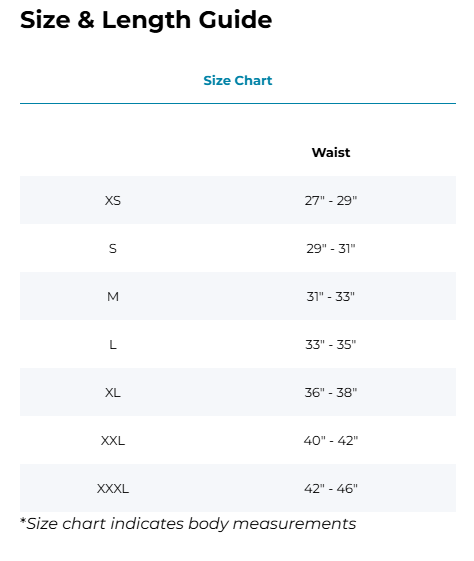
Task: Click the 33" - 35" waist measurement
Action: point(331,345)
